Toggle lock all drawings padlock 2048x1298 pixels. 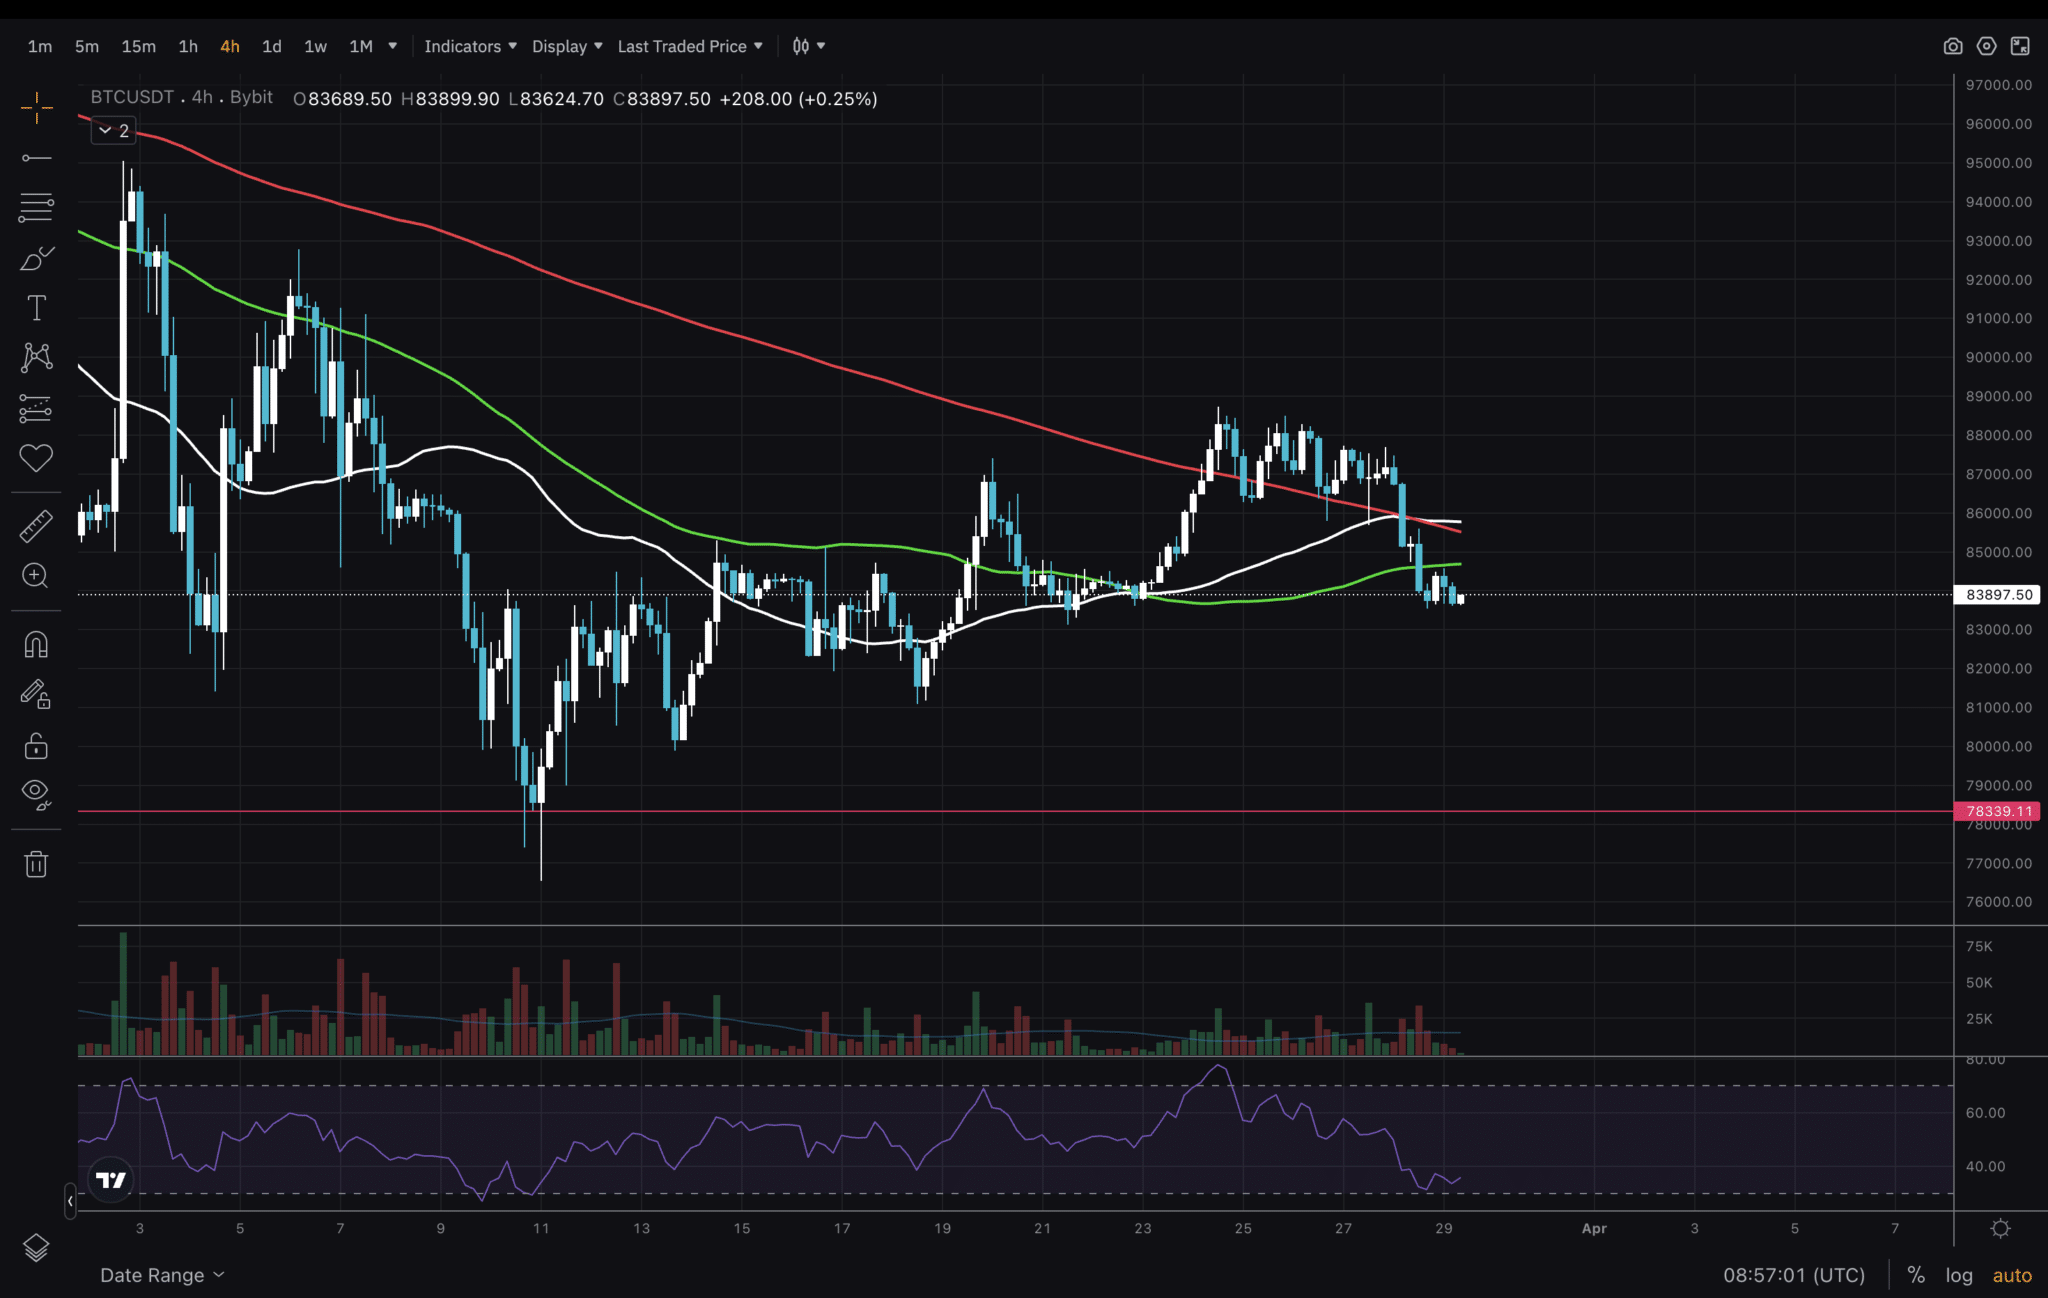pos(36,746)
